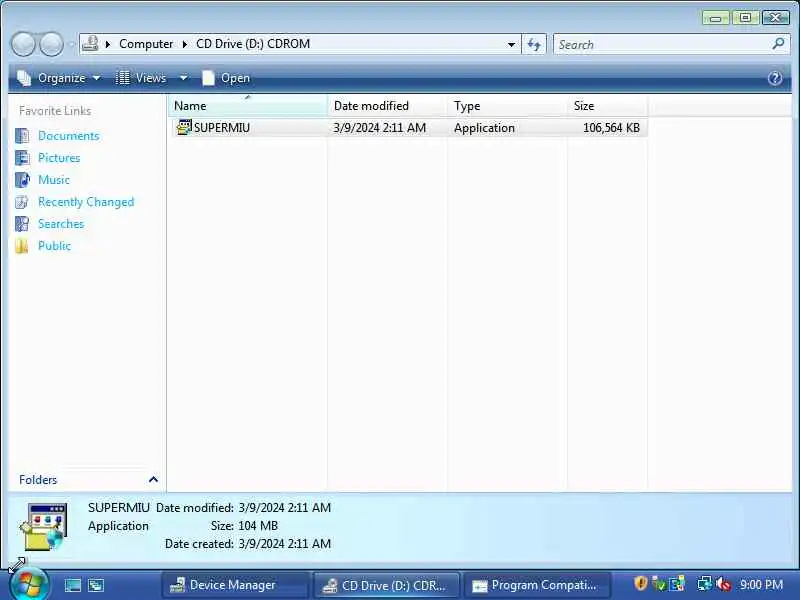This screenshot has height=600, width=800.
Task: Expand the Folders pane chevron
Action: click(x=153, y=479)
